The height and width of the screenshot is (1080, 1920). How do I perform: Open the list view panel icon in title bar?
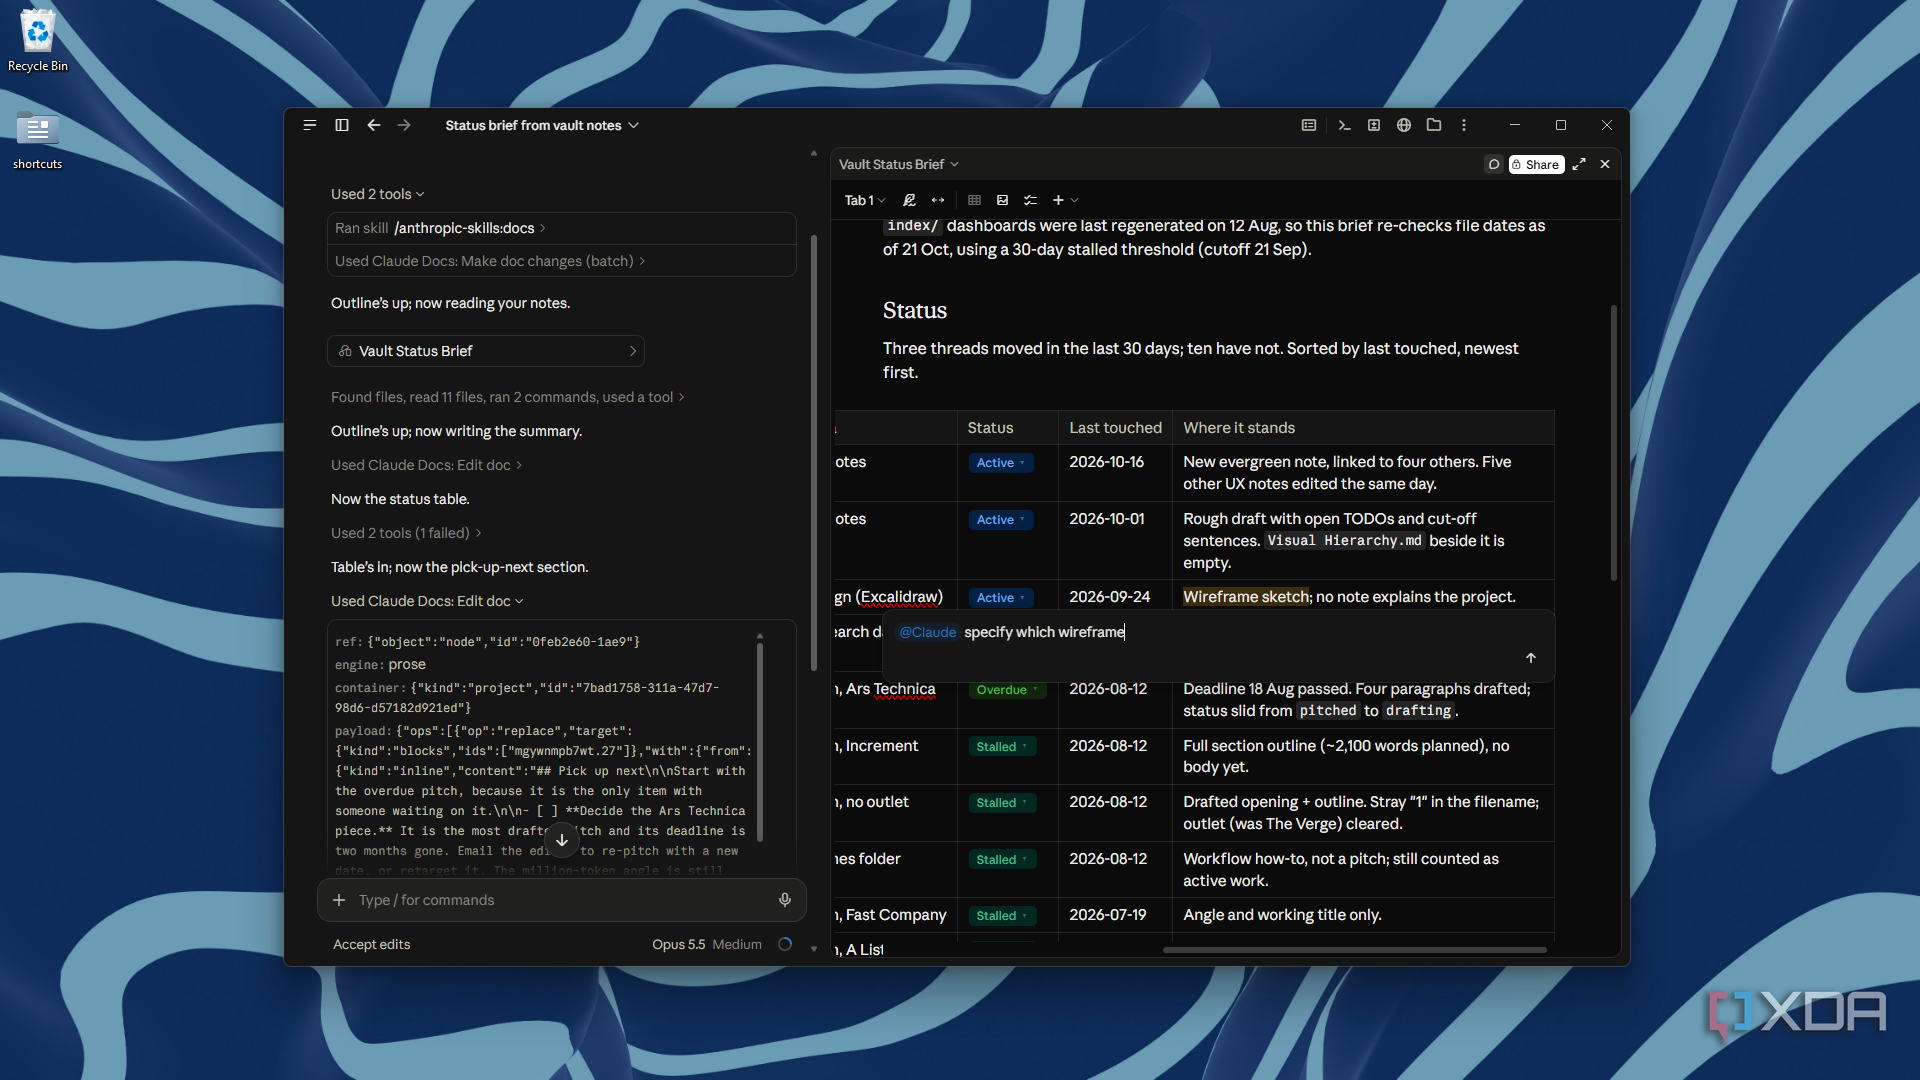click(x=1309, y=125)
